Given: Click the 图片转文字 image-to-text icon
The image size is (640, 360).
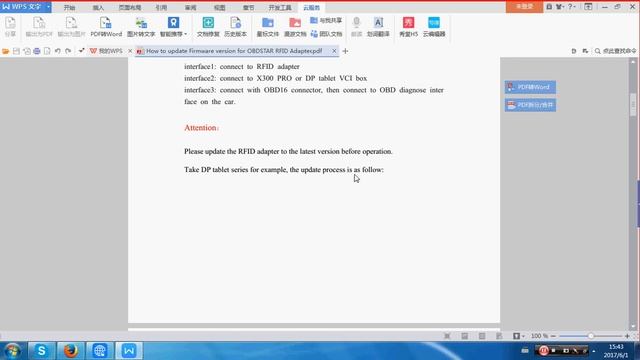Looking at the screenshot, I should [141, 27].
